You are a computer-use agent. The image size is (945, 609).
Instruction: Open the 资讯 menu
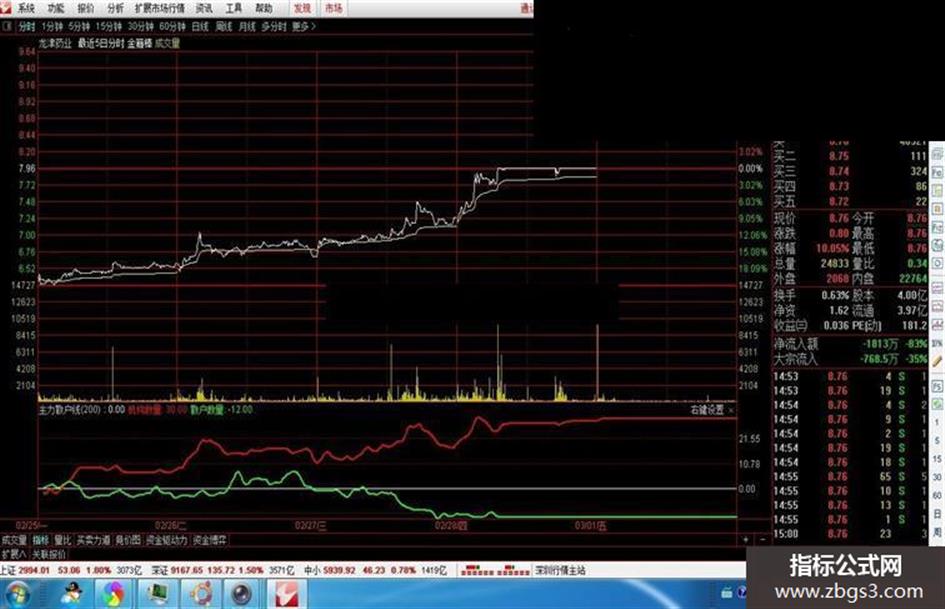(x=204, y=8)
